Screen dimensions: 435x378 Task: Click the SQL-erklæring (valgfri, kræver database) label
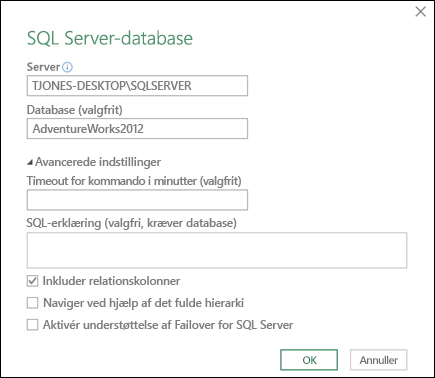tap(132, 223)
